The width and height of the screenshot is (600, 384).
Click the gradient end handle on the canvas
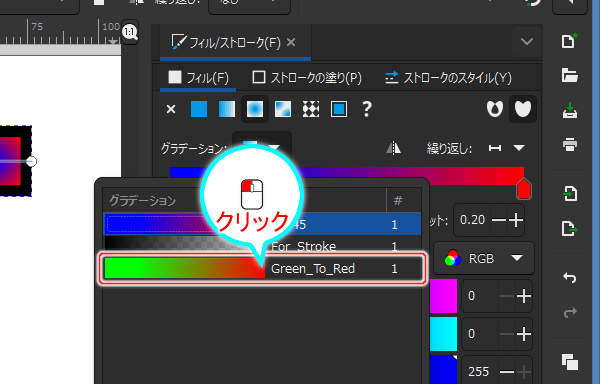coord(32,161)
